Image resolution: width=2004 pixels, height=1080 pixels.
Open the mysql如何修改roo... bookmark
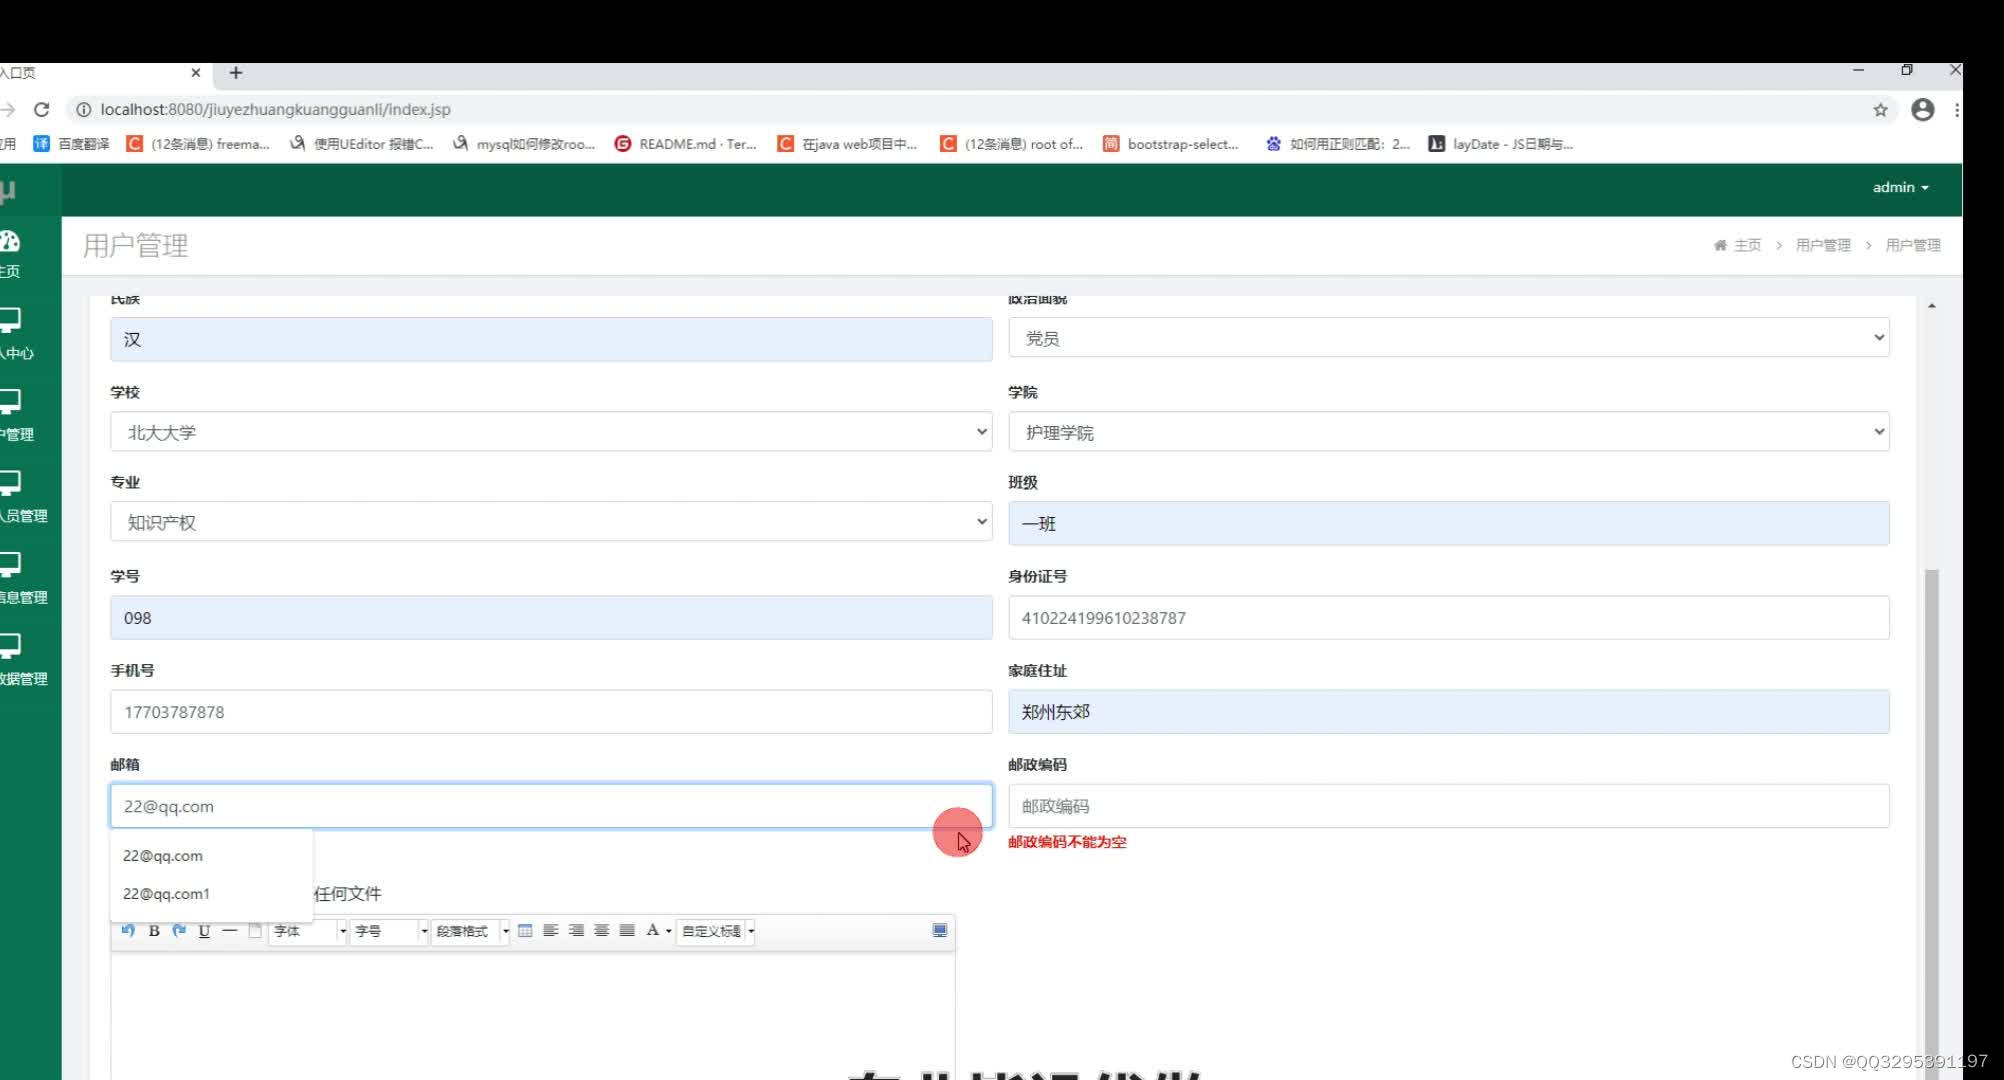click(x=524, y=144)
